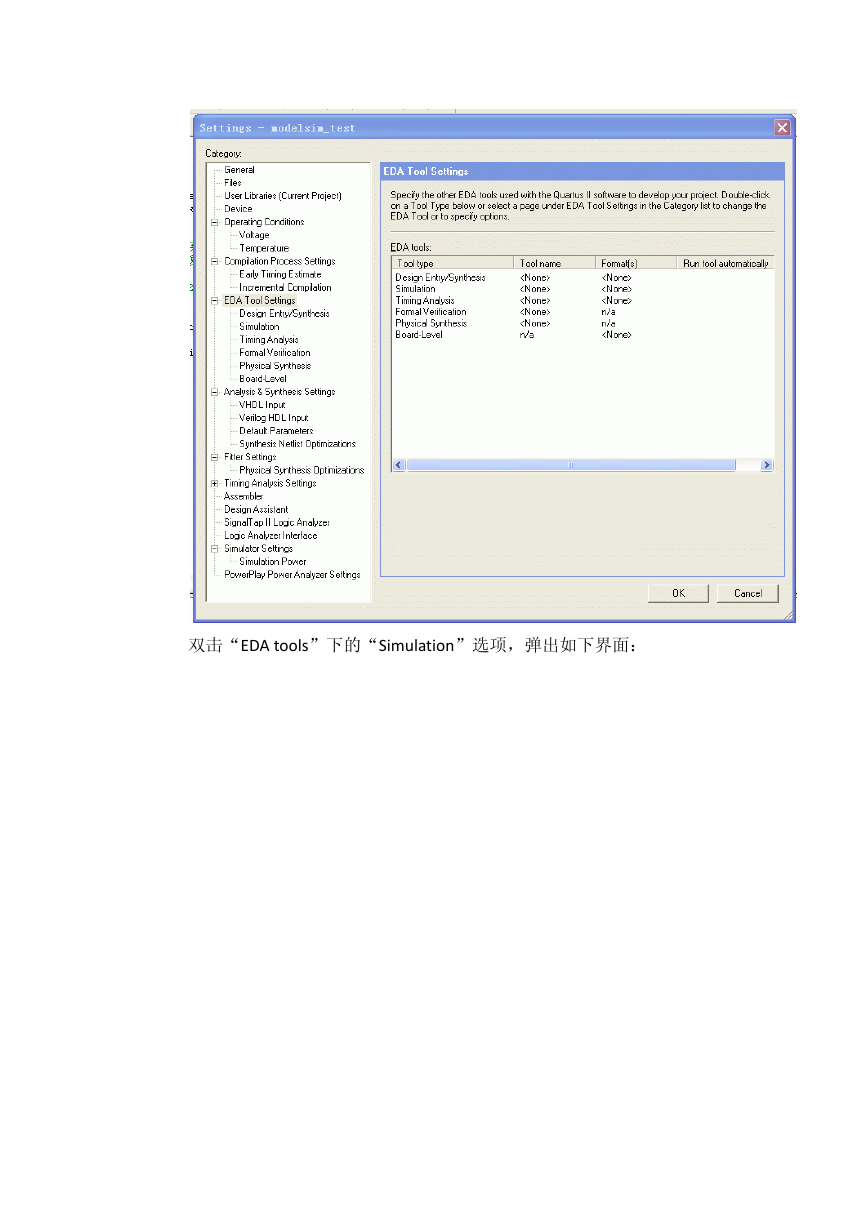868x1228 pixels.
Task: Open the Design Assistant page
Action: click(x=256, y=509)
